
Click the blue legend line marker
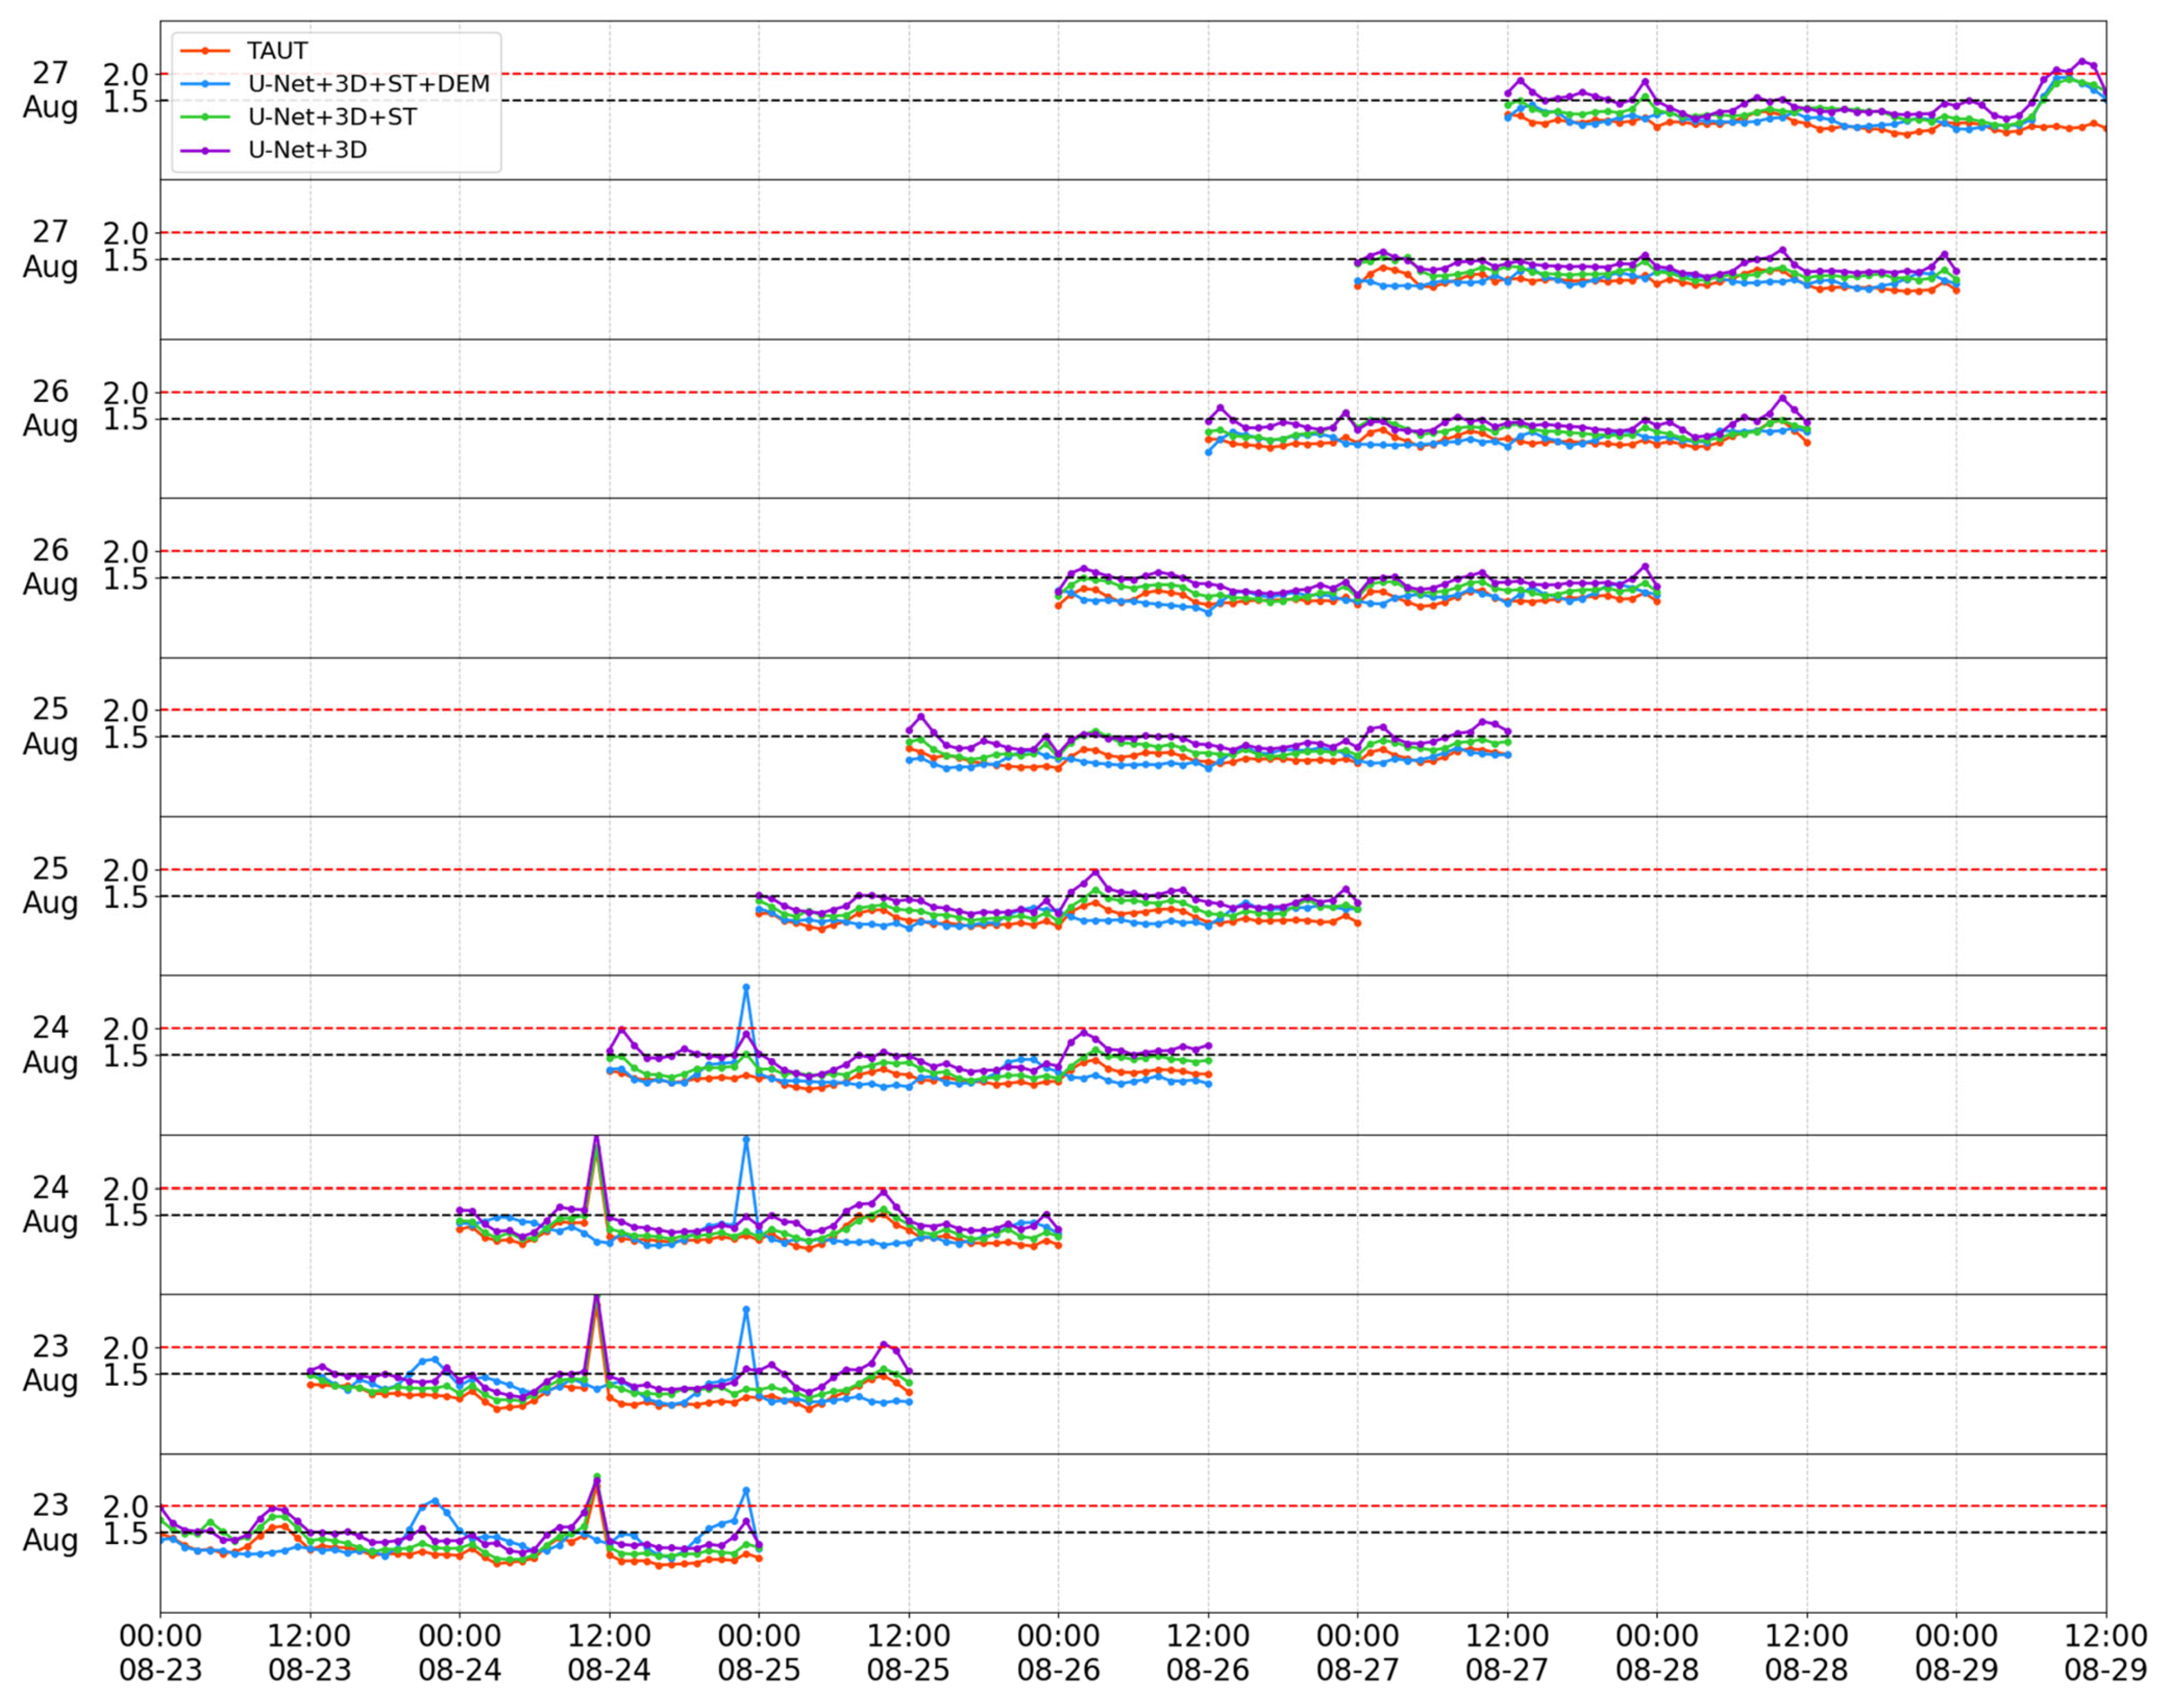205,84
